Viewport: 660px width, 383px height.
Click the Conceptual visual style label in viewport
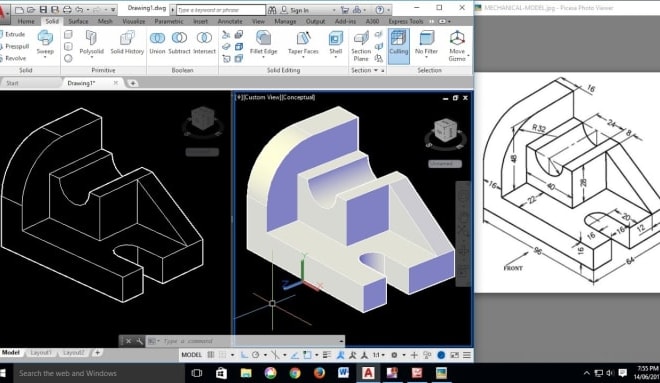[298, 97]
